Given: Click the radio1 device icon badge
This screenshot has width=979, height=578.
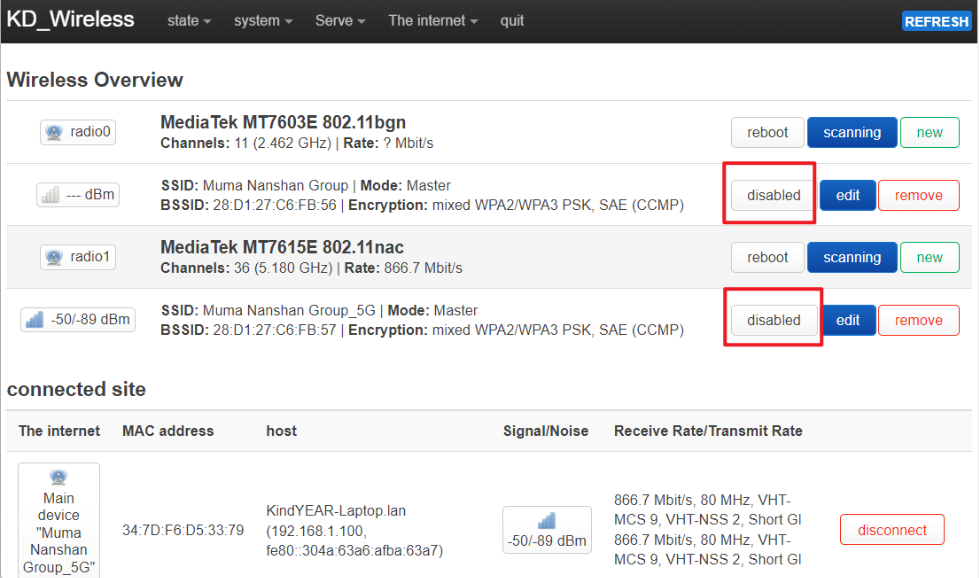Looking at the screenshot, I should (79, 257).
